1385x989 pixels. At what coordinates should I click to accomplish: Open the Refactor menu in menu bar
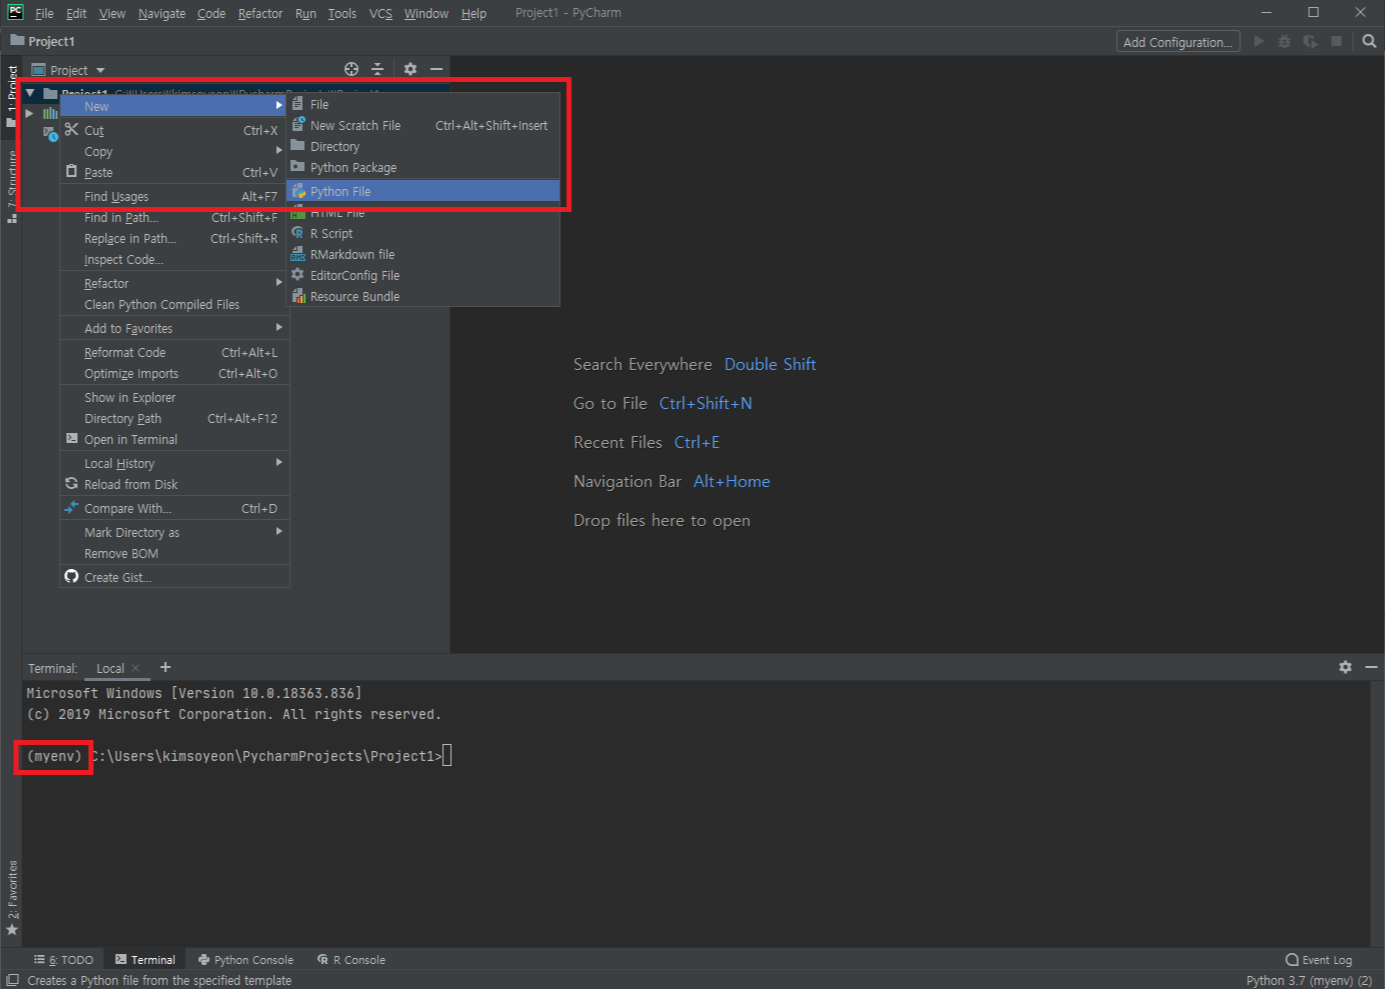tap(260, 13)
